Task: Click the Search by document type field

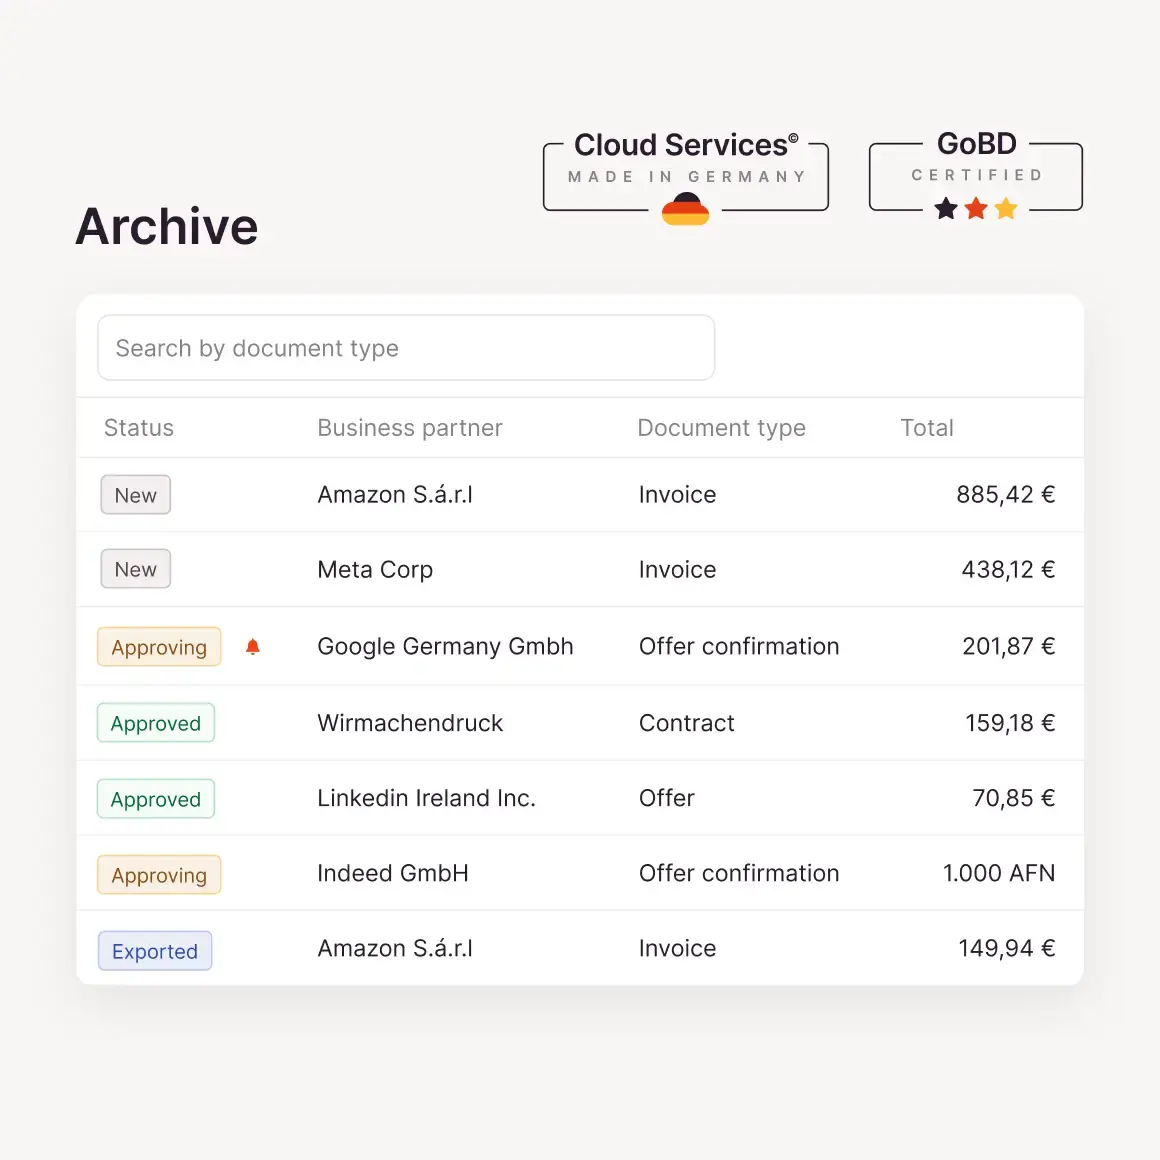Action: click(x=406, y=348)
